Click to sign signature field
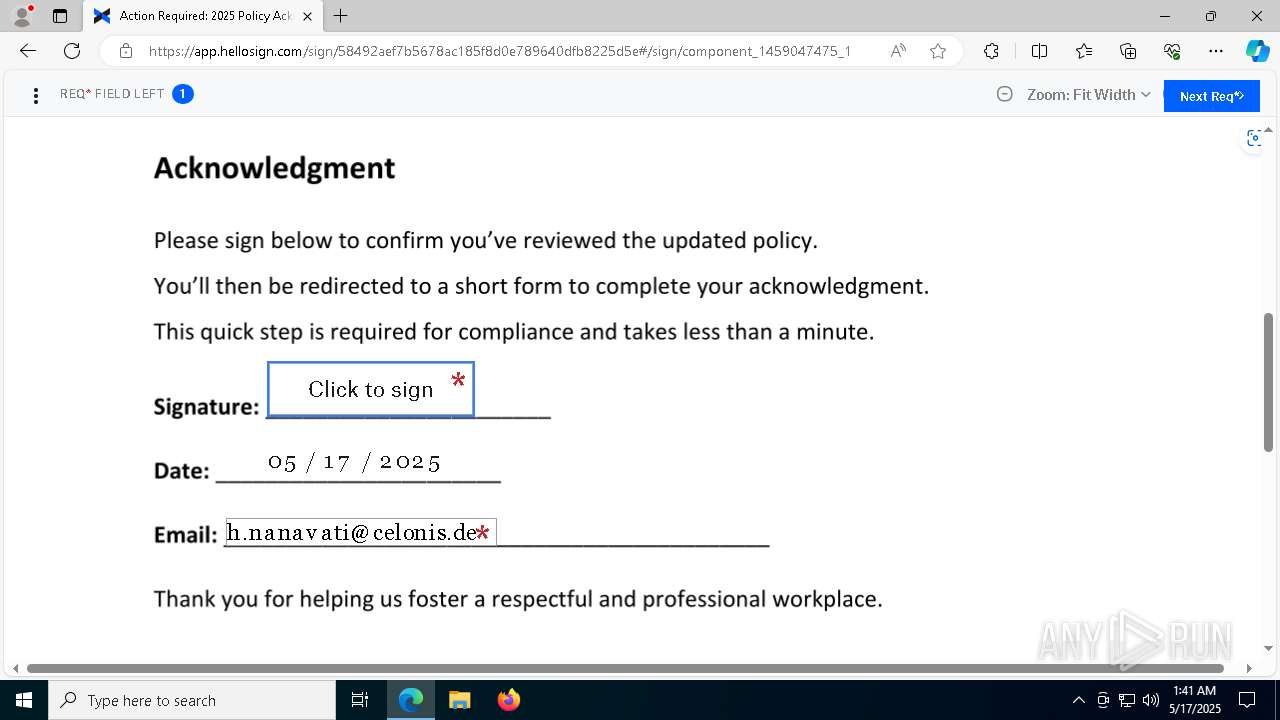The width and height of the screenshot is (1280, 720). [x=371, y=389]
